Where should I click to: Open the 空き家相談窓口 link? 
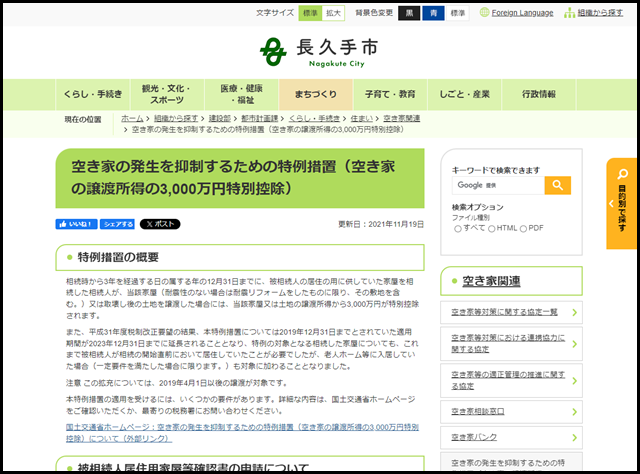tap(478, 412)
